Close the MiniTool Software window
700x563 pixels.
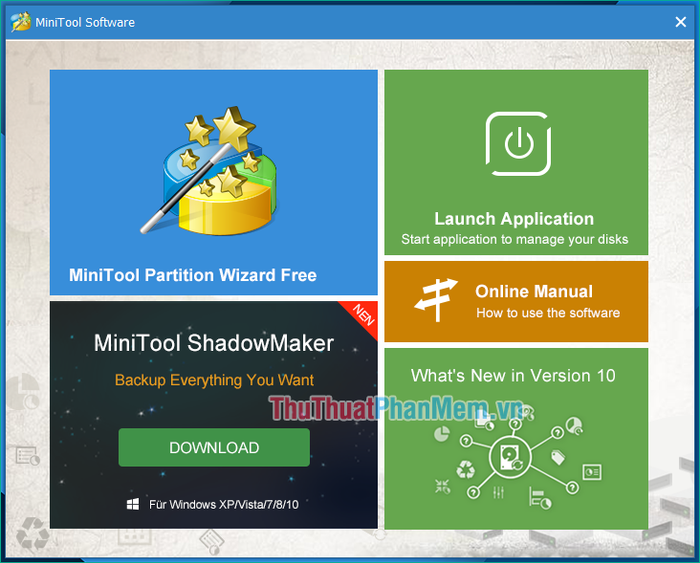coord(680,22)
